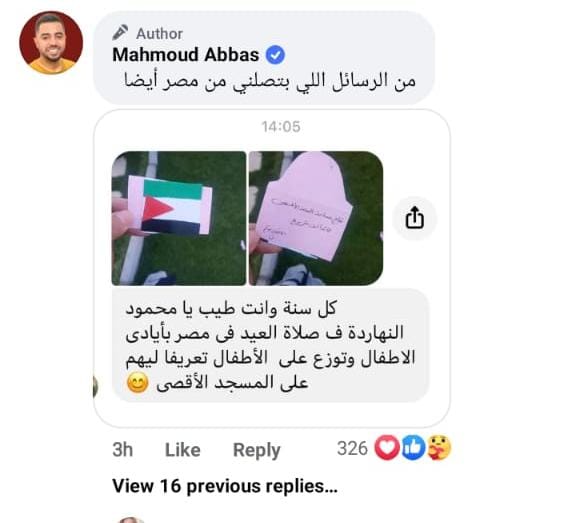This screenshot has height=523, width=576.
Task: Reply to this comment
Action: (x=256, y=450)
